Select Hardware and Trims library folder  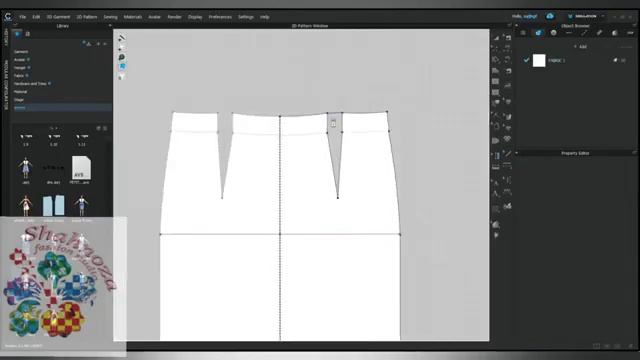[x=30, y=84]
